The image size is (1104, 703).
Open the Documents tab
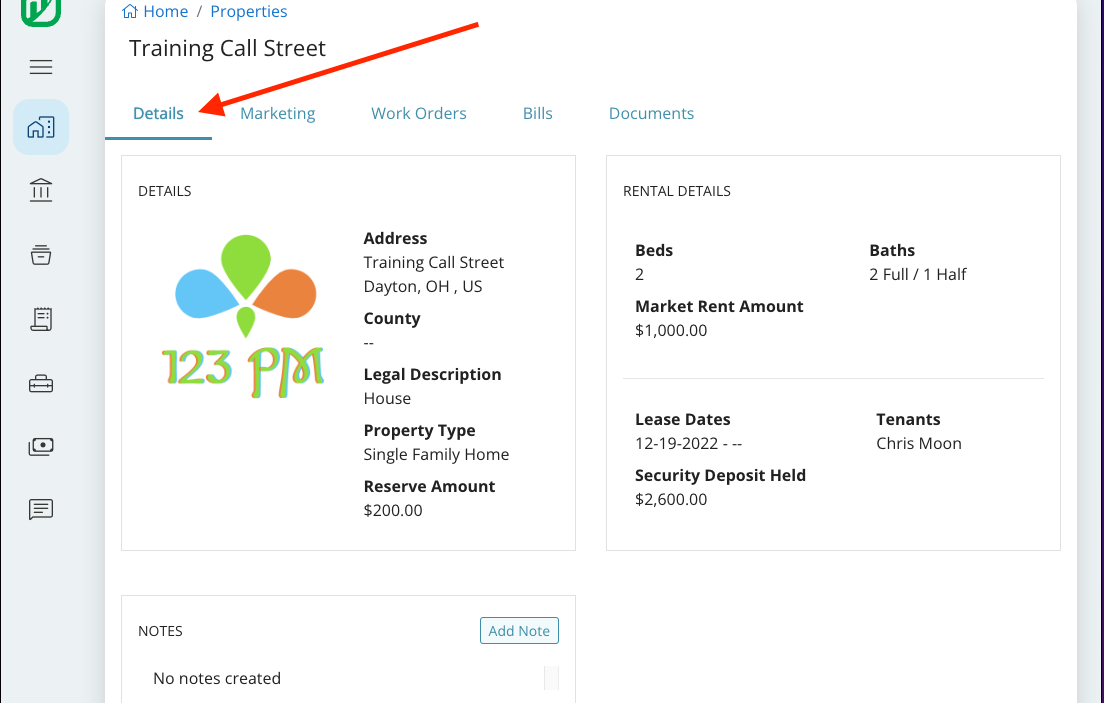(651, 113)
